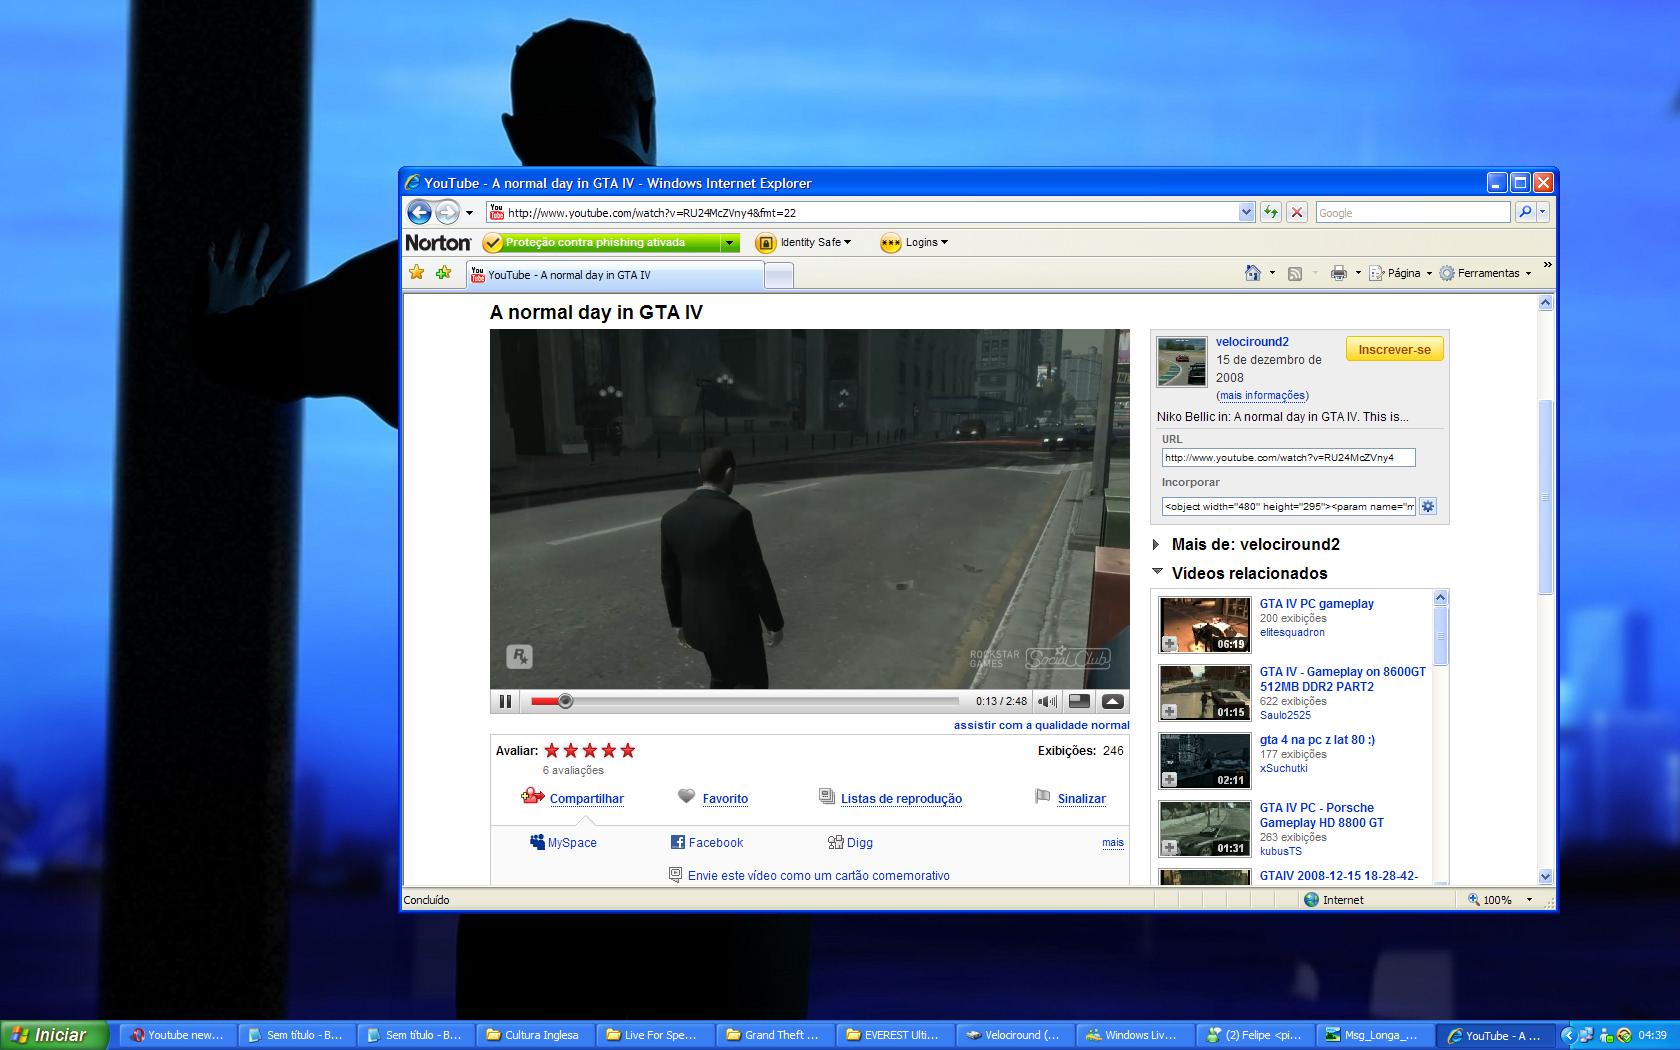Click the RSS feeds icon
The height and width of the screenshot is (1050, 1680).
pos(1295,273)
